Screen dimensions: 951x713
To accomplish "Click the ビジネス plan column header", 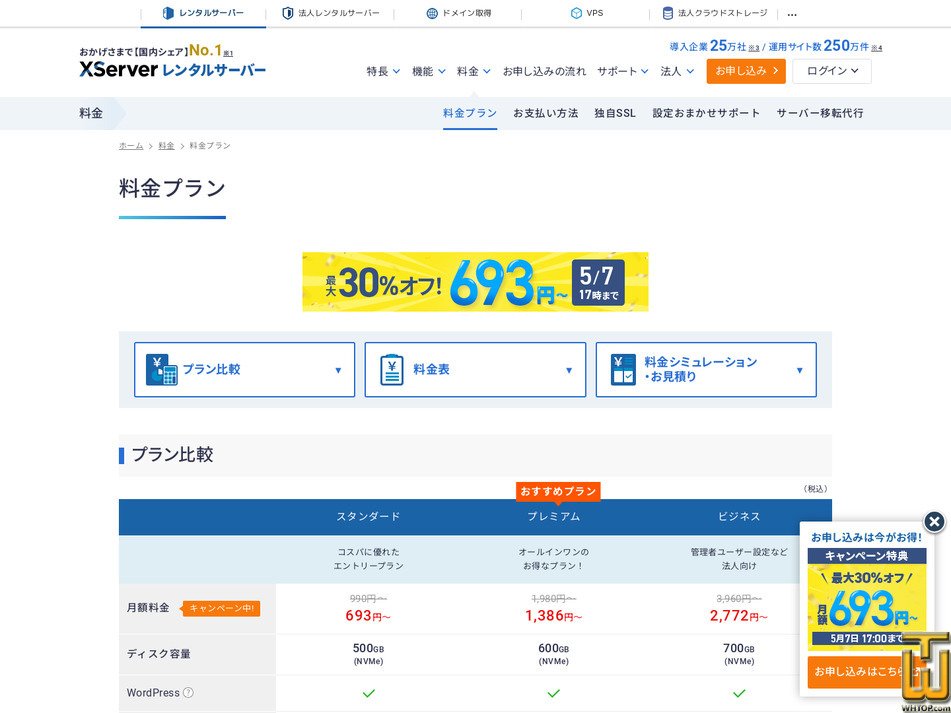I will tap(739, 517).
